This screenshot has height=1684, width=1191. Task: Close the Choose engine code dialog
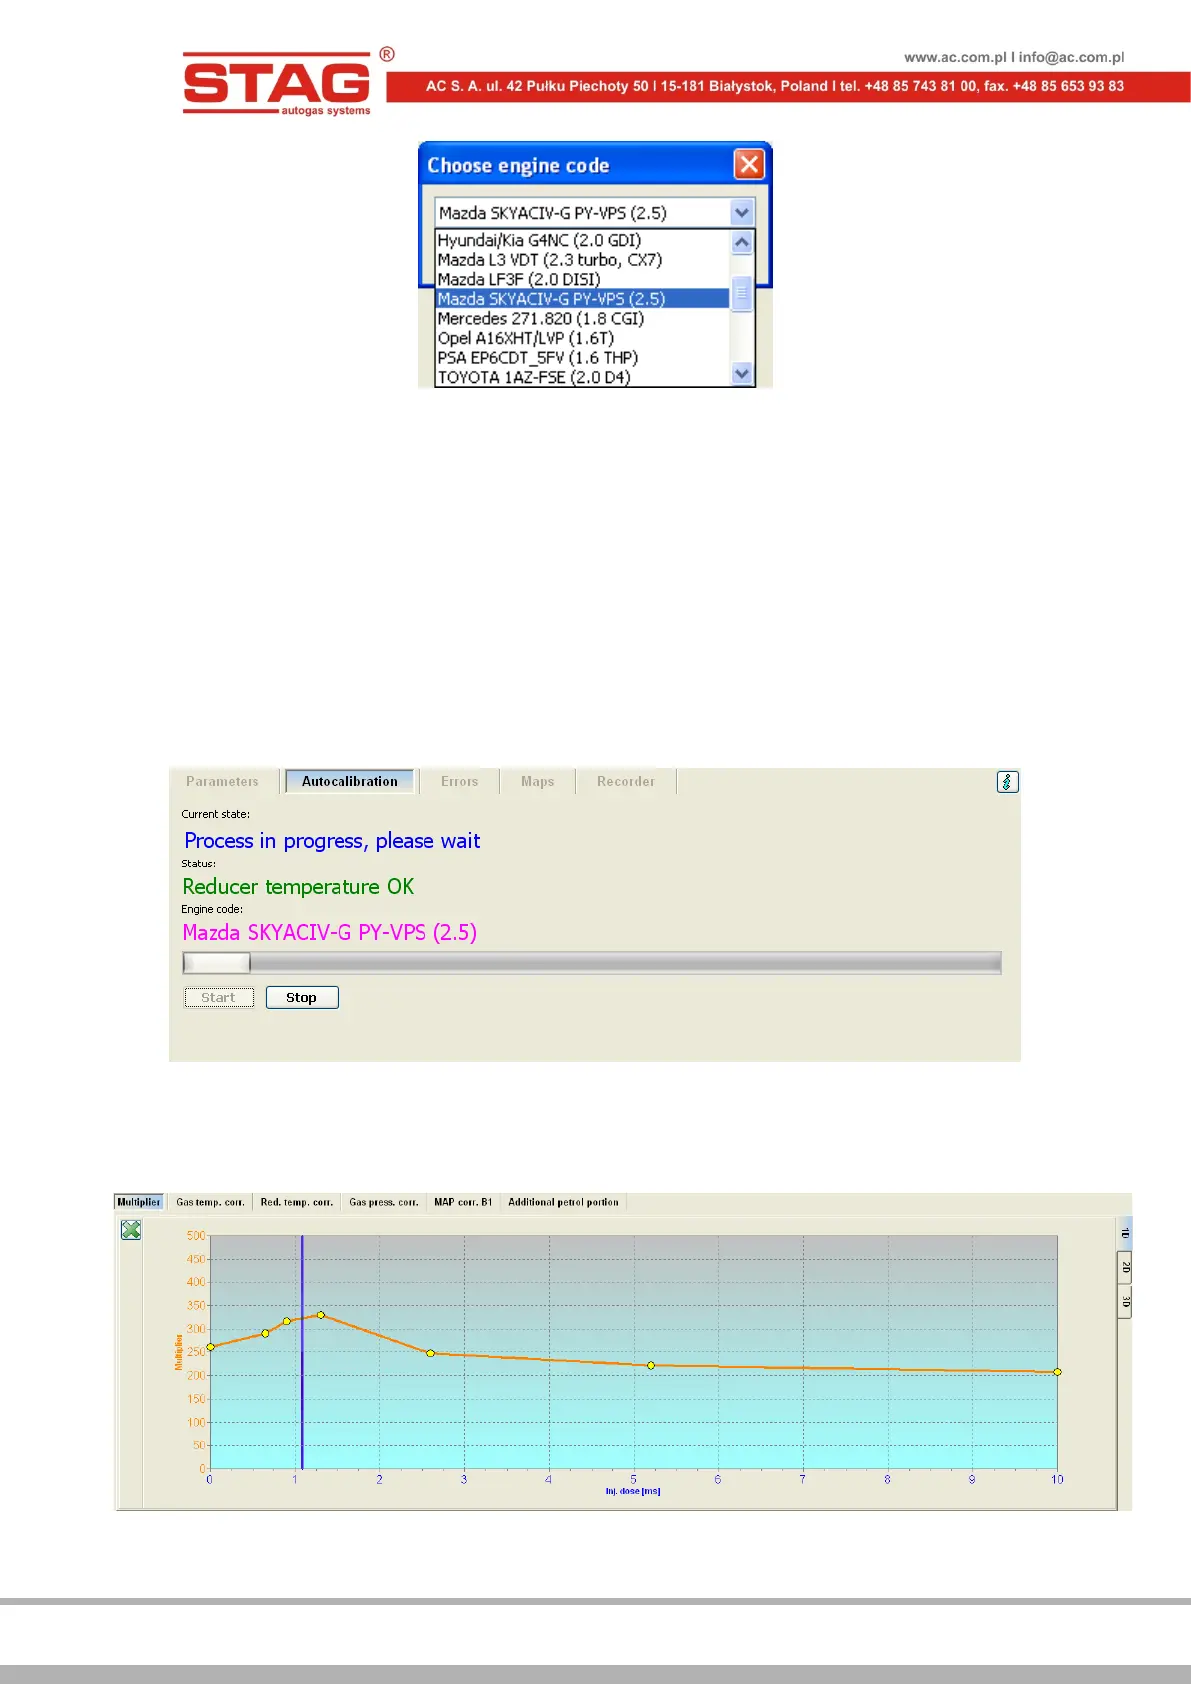(749, 164)
